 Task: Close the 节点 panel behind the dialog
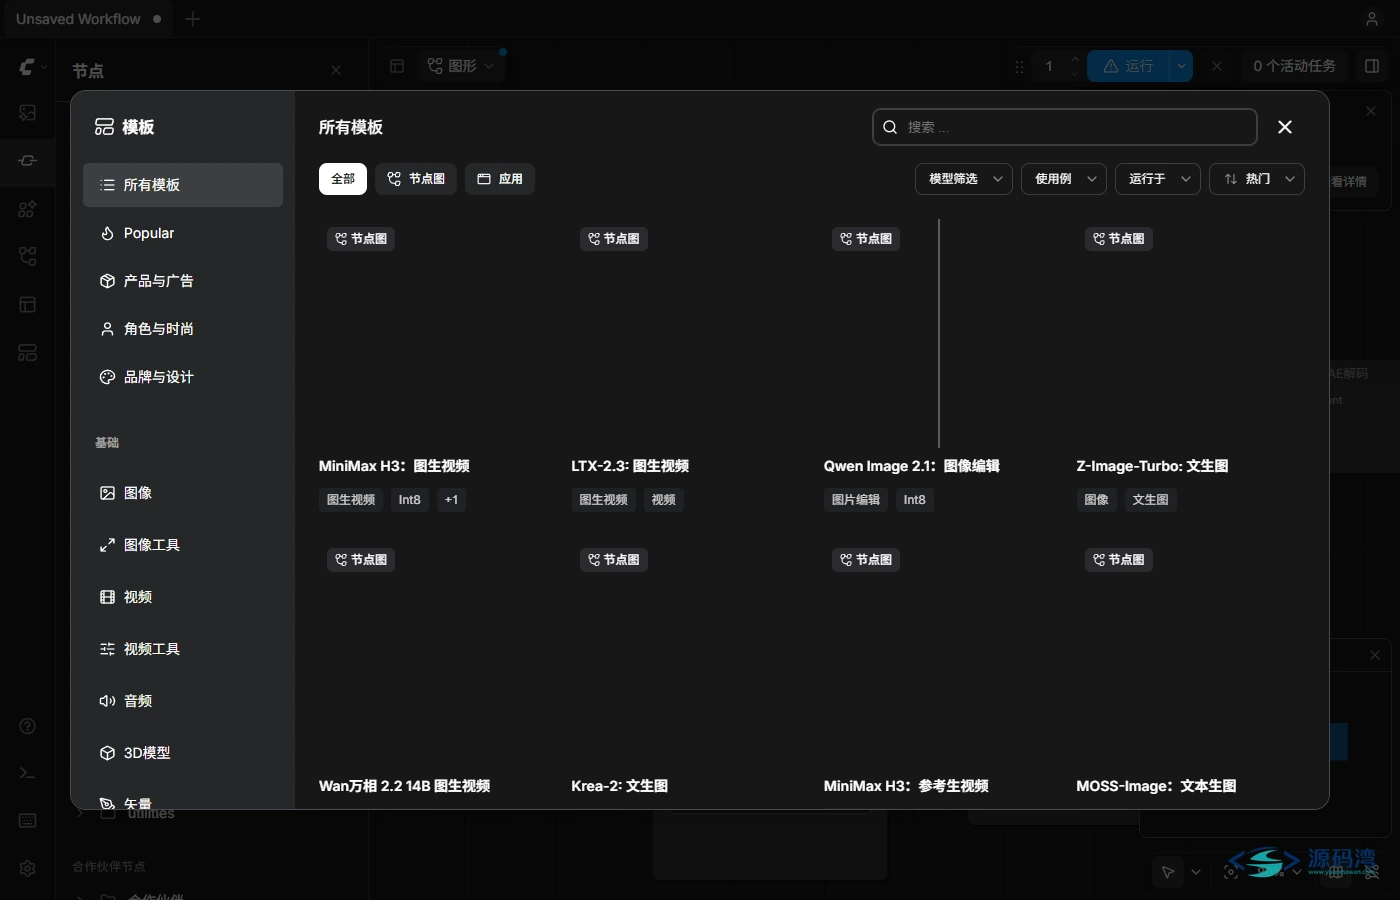coord(336,70)
